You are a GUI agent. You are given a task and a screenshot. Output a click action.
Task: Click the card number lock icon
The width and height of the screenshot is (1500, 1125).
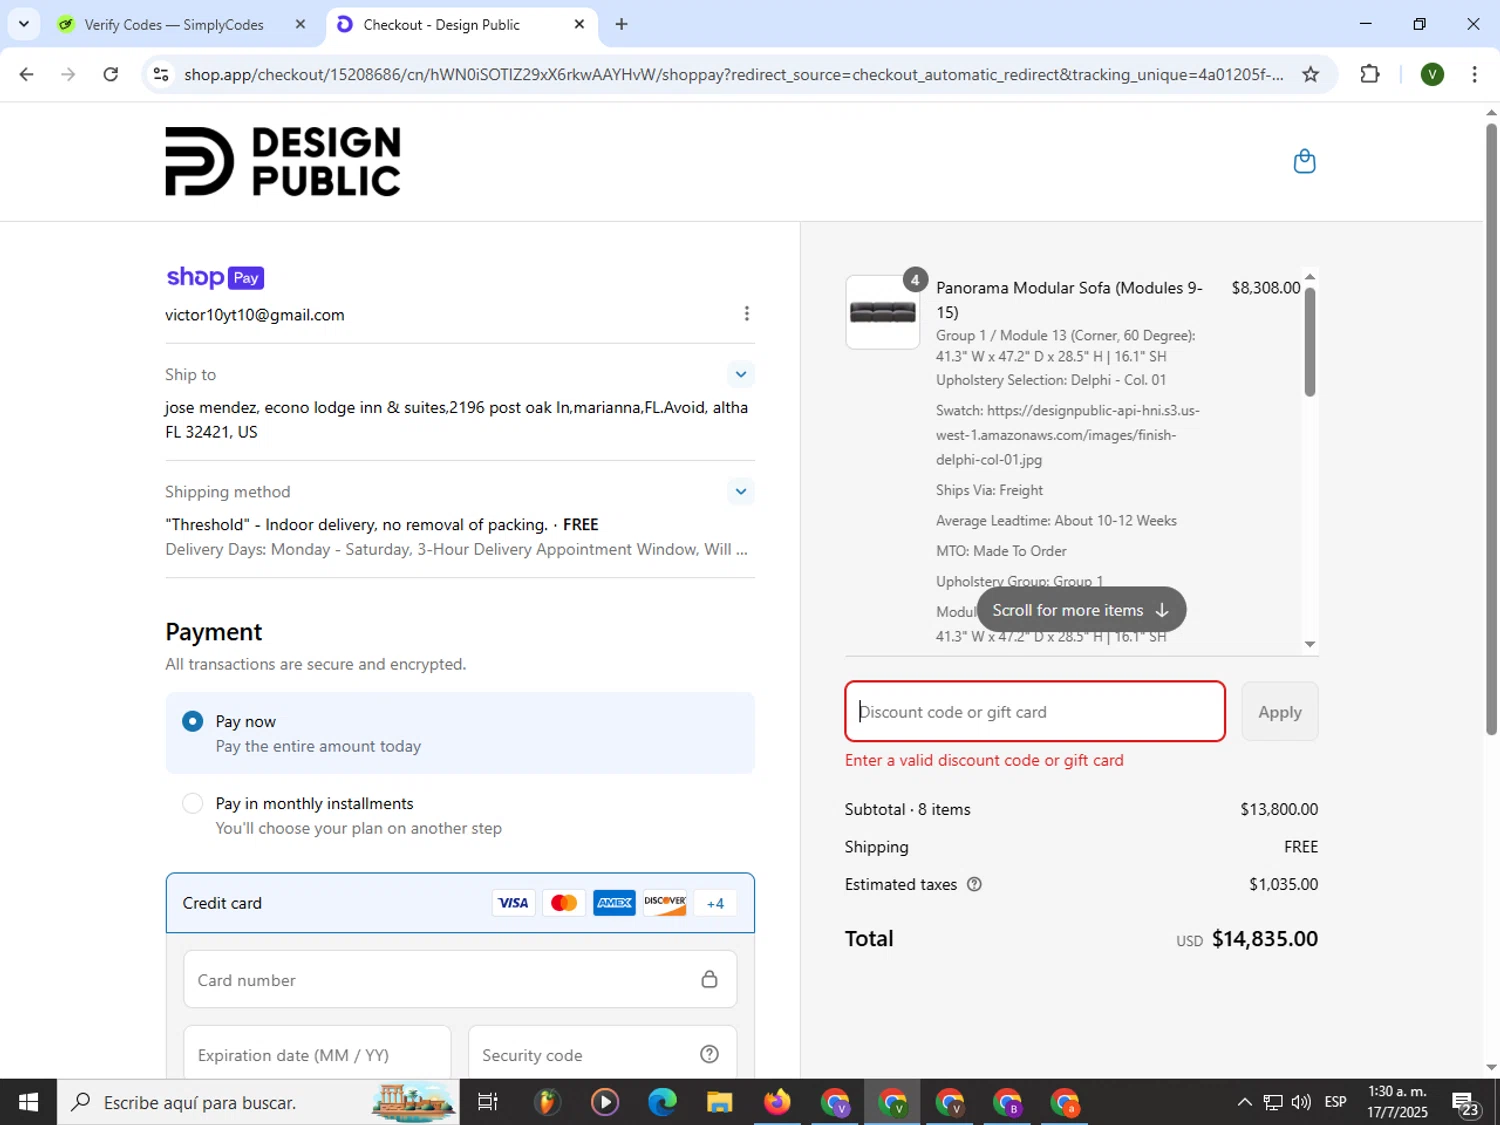(709, 979)
